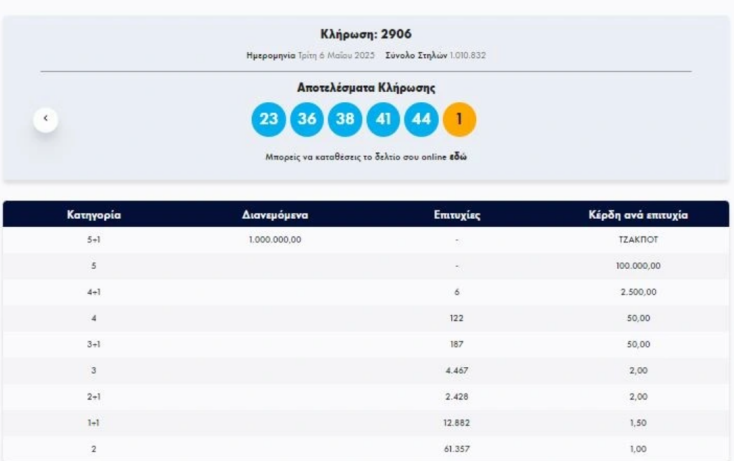Click the "Διανεμόμενα" column header
The height and width of the screenshot is (461, 734).
point(275,215)
